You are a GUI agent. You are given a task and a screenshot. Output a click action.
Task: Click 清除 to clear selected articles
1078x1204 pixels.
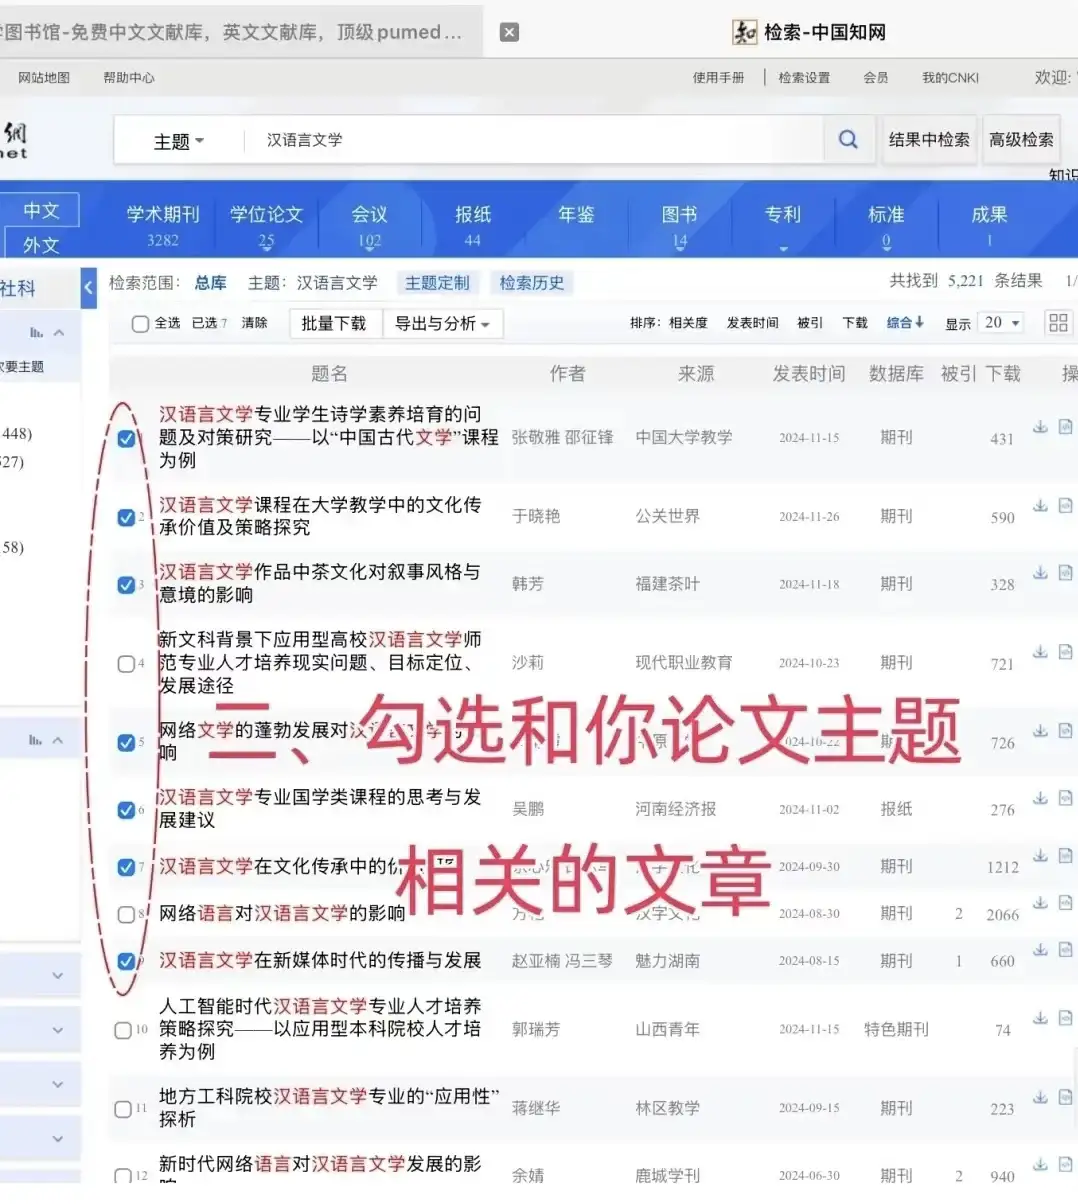(255, 323)
